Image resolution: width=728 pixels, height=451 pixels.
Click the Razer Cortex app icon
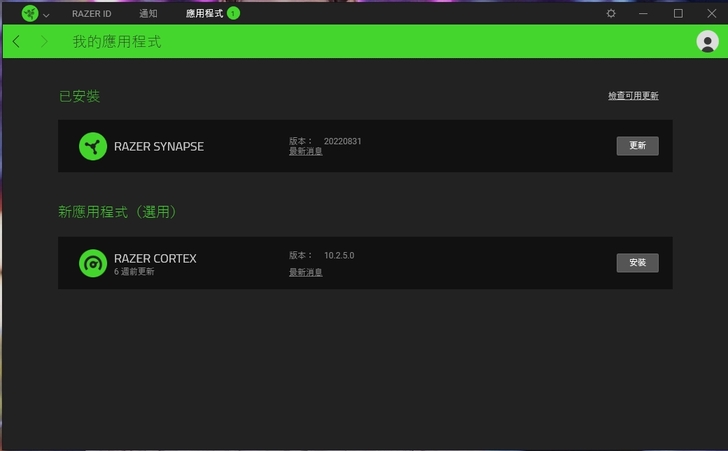[93, 263]
